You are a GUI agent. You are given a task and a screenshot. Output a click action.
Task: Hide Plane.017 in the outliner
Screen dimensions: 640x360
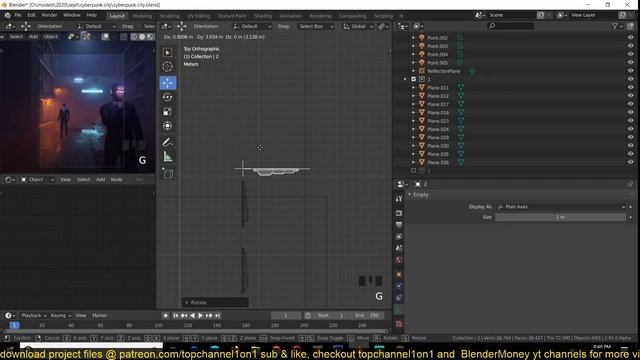pos(631,104)
